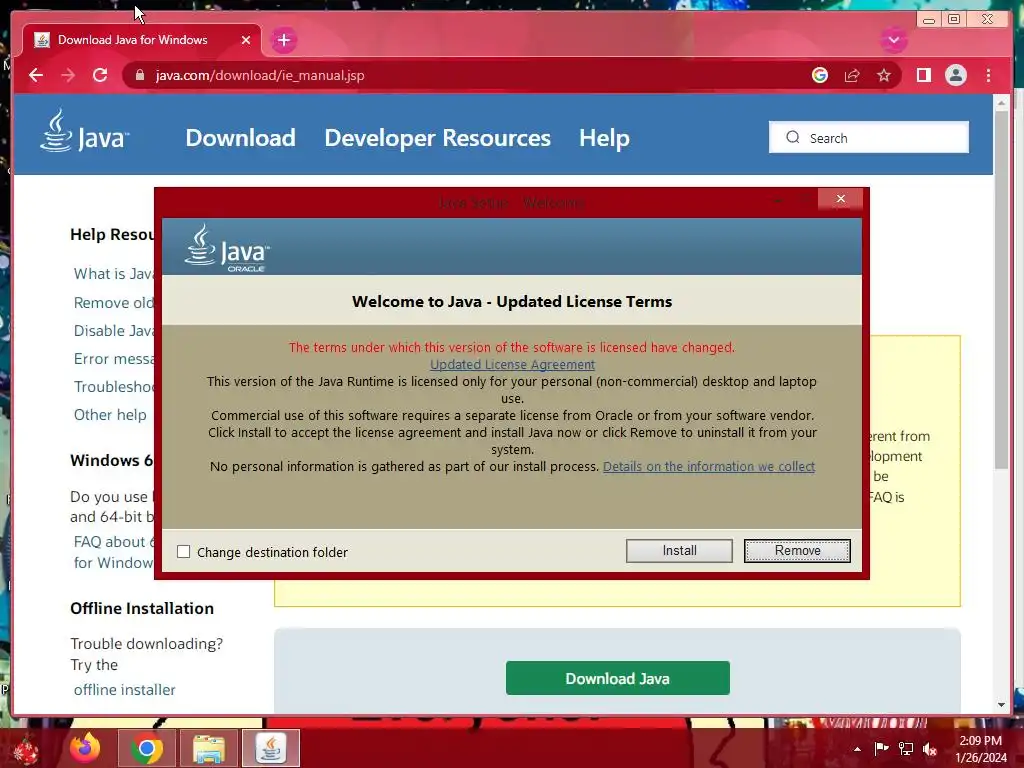The image size is (1024, 768).
Task: Click the browser forward arrow
Action: [68, 75]
